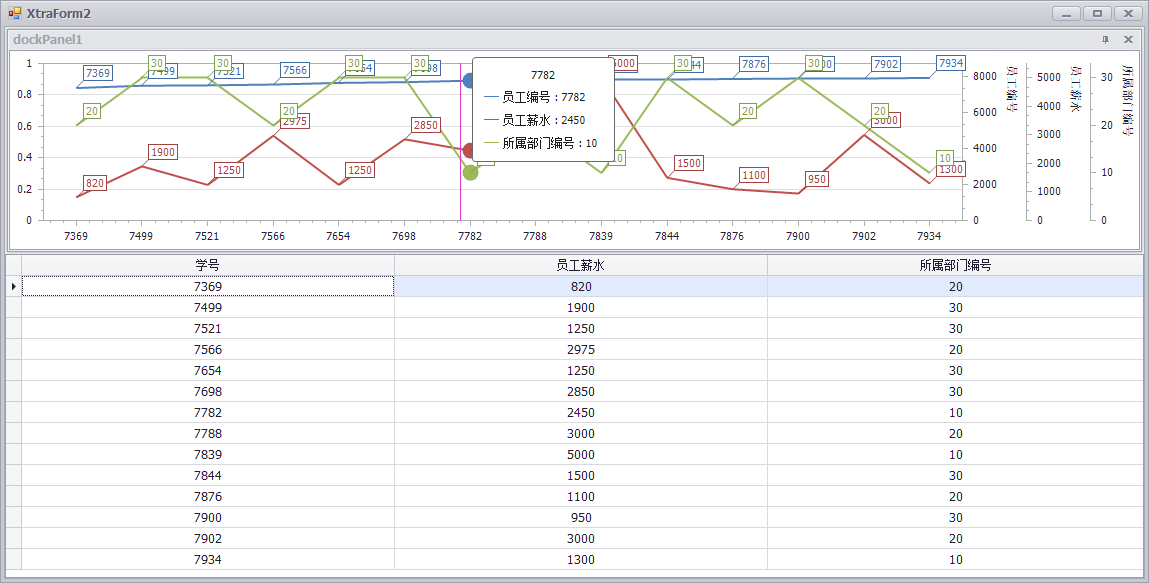Close dockPanel1 with its X icon
Image resolution: width=1149 pixels, height=583 pixels.
[x=1128, y=40]
